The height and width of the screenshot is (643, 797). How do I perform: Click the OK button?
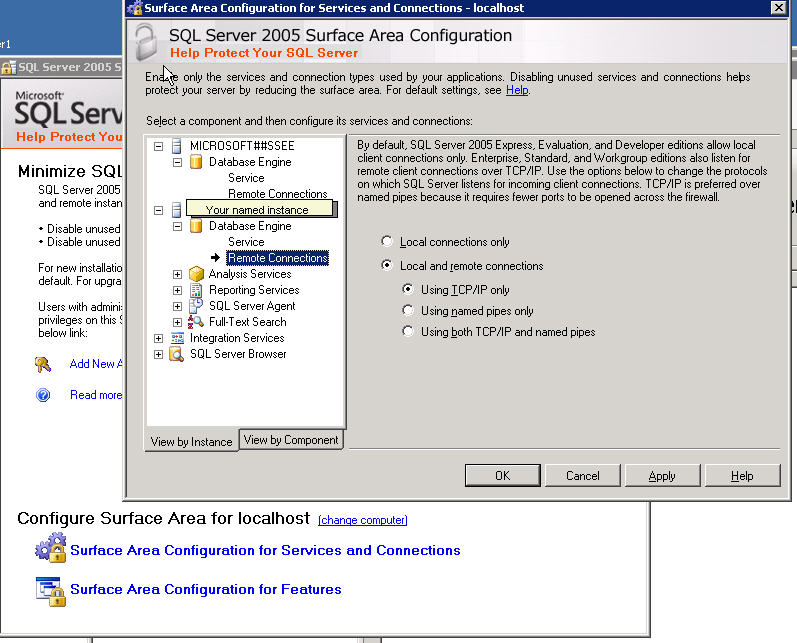(x=503, y=475)
